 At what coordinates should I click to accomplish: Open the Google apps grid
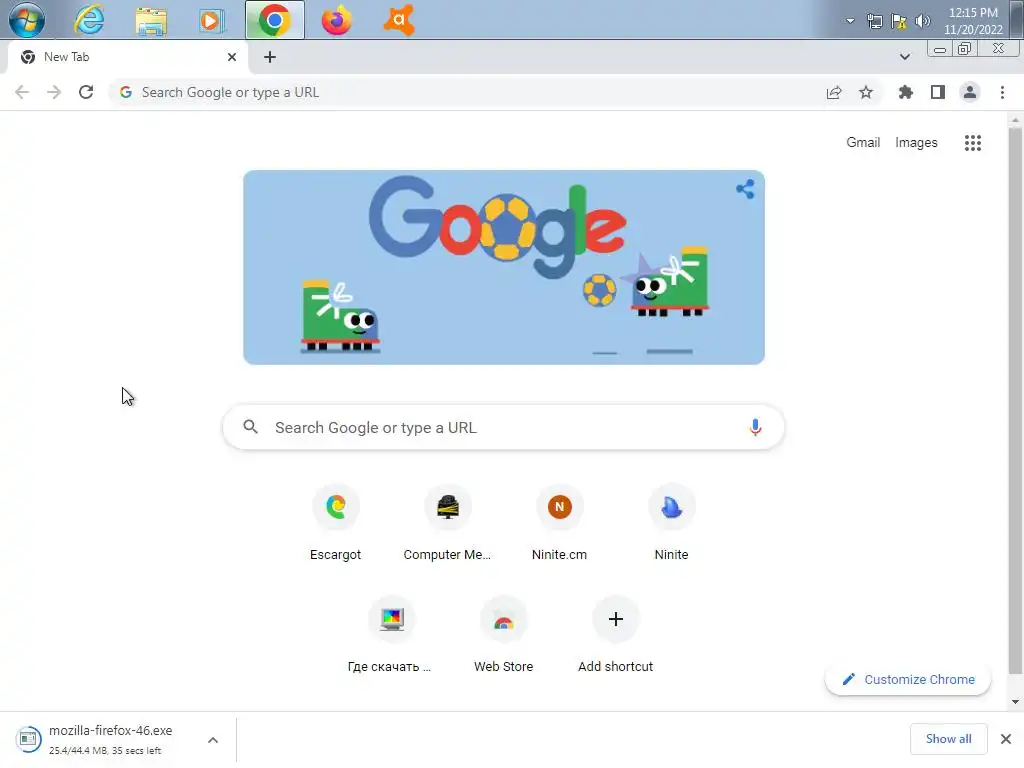972,143
